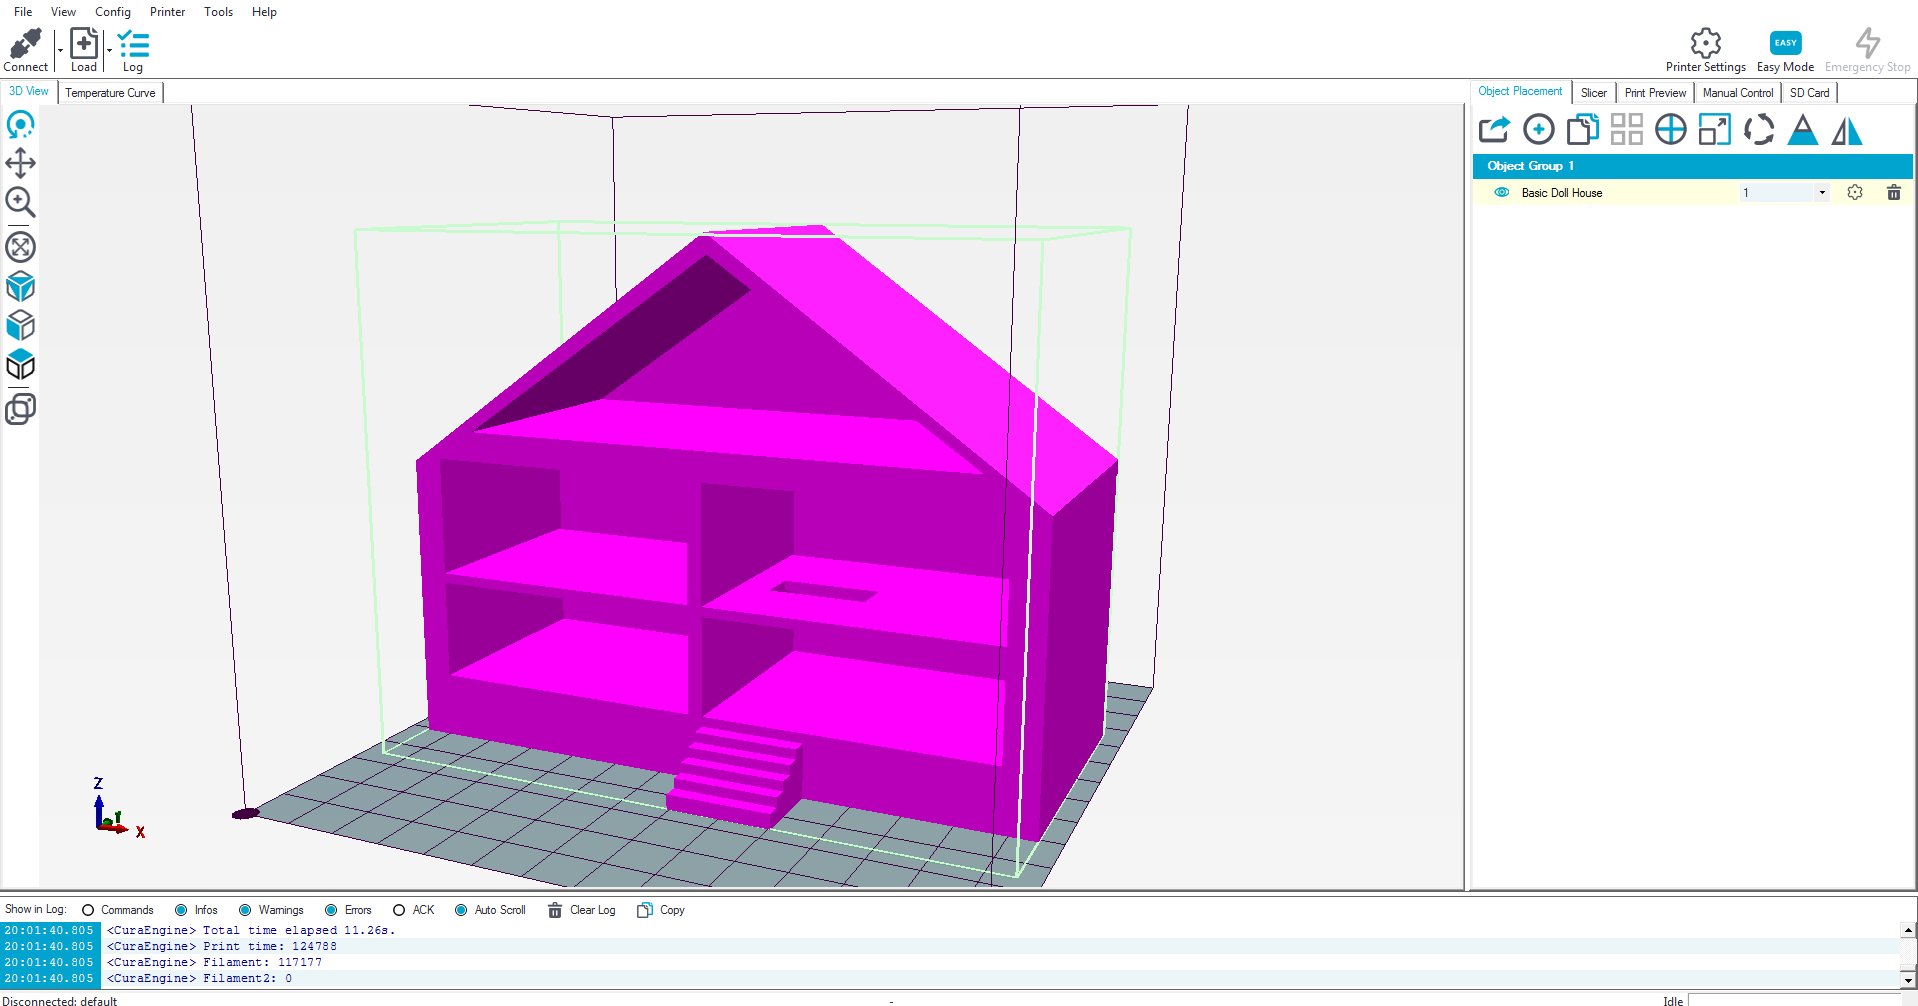This screenshot has width=1918, height=1006.
Task: Select the Move viewpoint tool
Action: tap(20, 163)
